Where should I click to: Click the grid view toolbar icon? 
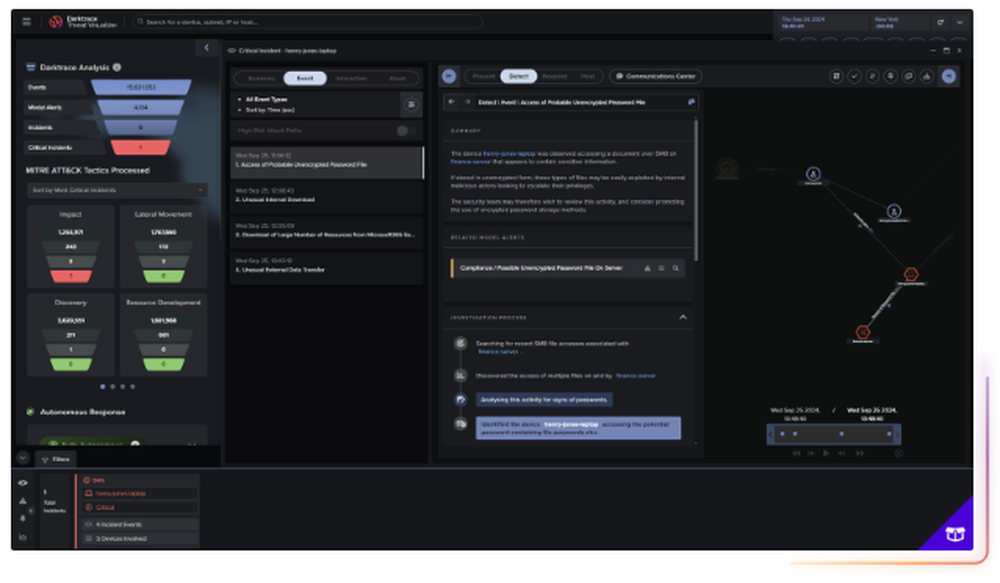(836, 76)
